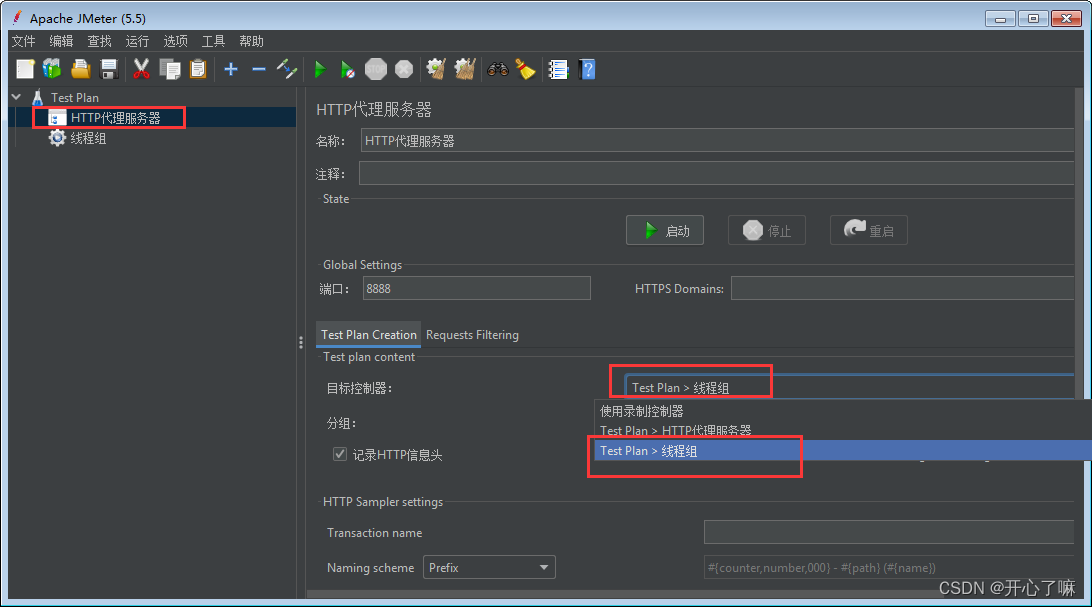This screenshot has width=1092, height=607.
Task: Click the Cut scissors icon
Action: [x=141, y=69]
